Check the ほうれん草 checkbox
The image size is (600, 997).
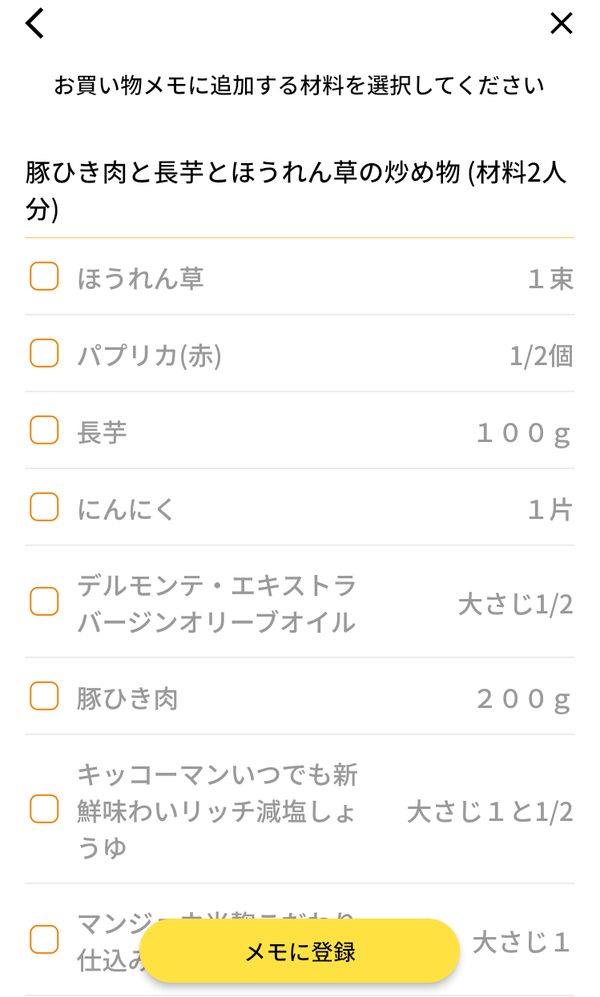click(x=44, y=277)
